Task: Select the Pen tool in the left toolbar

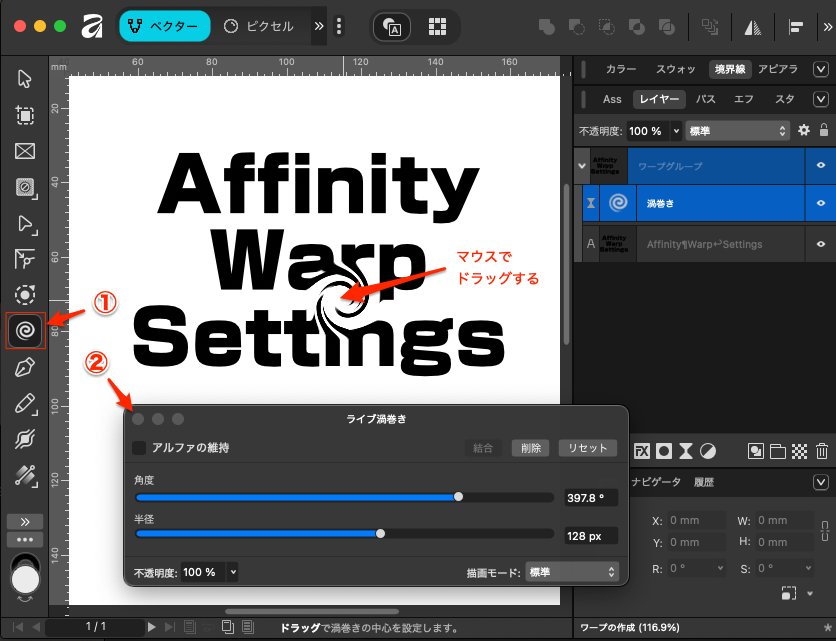Action: (25, 367)
